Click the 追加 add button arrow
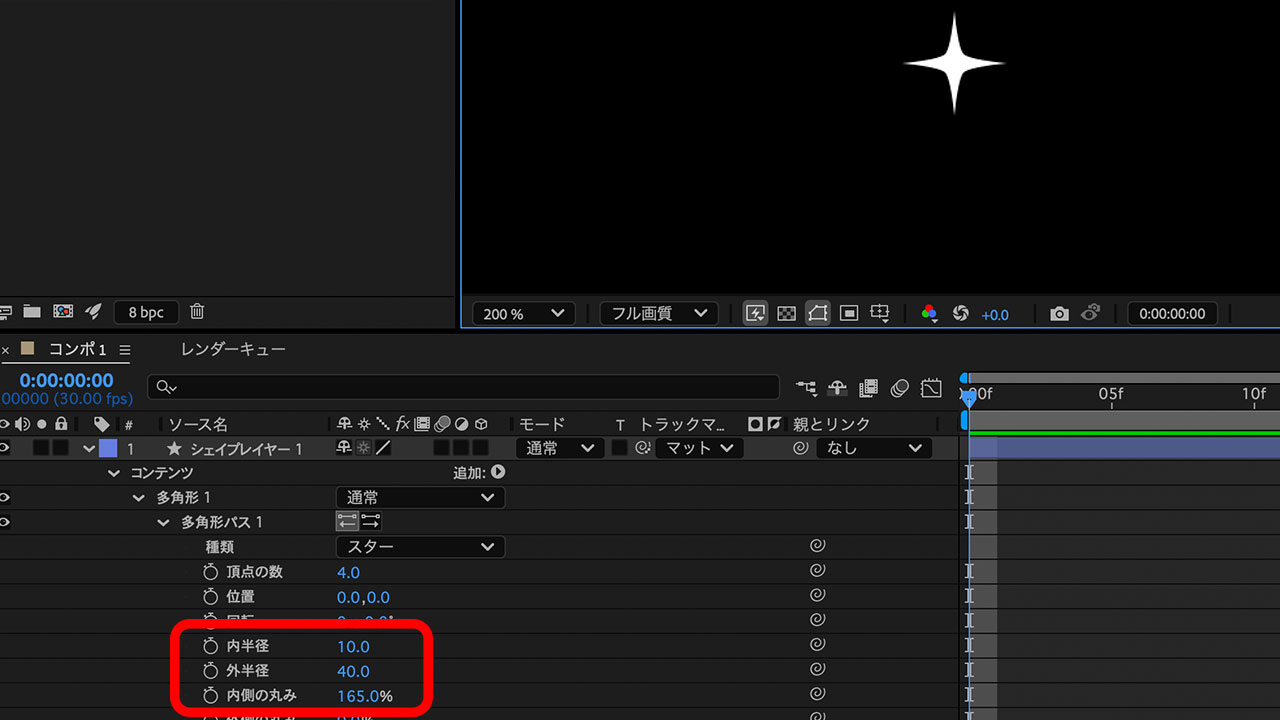 point(498,472)
